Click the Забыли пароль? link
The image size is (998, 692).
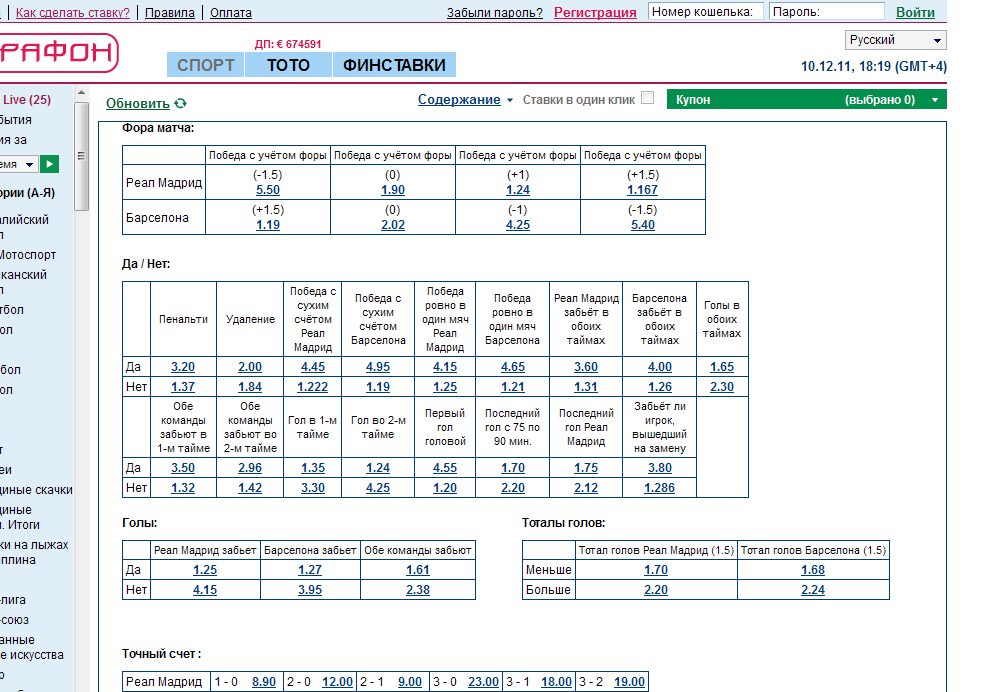(x=495, y=13)
